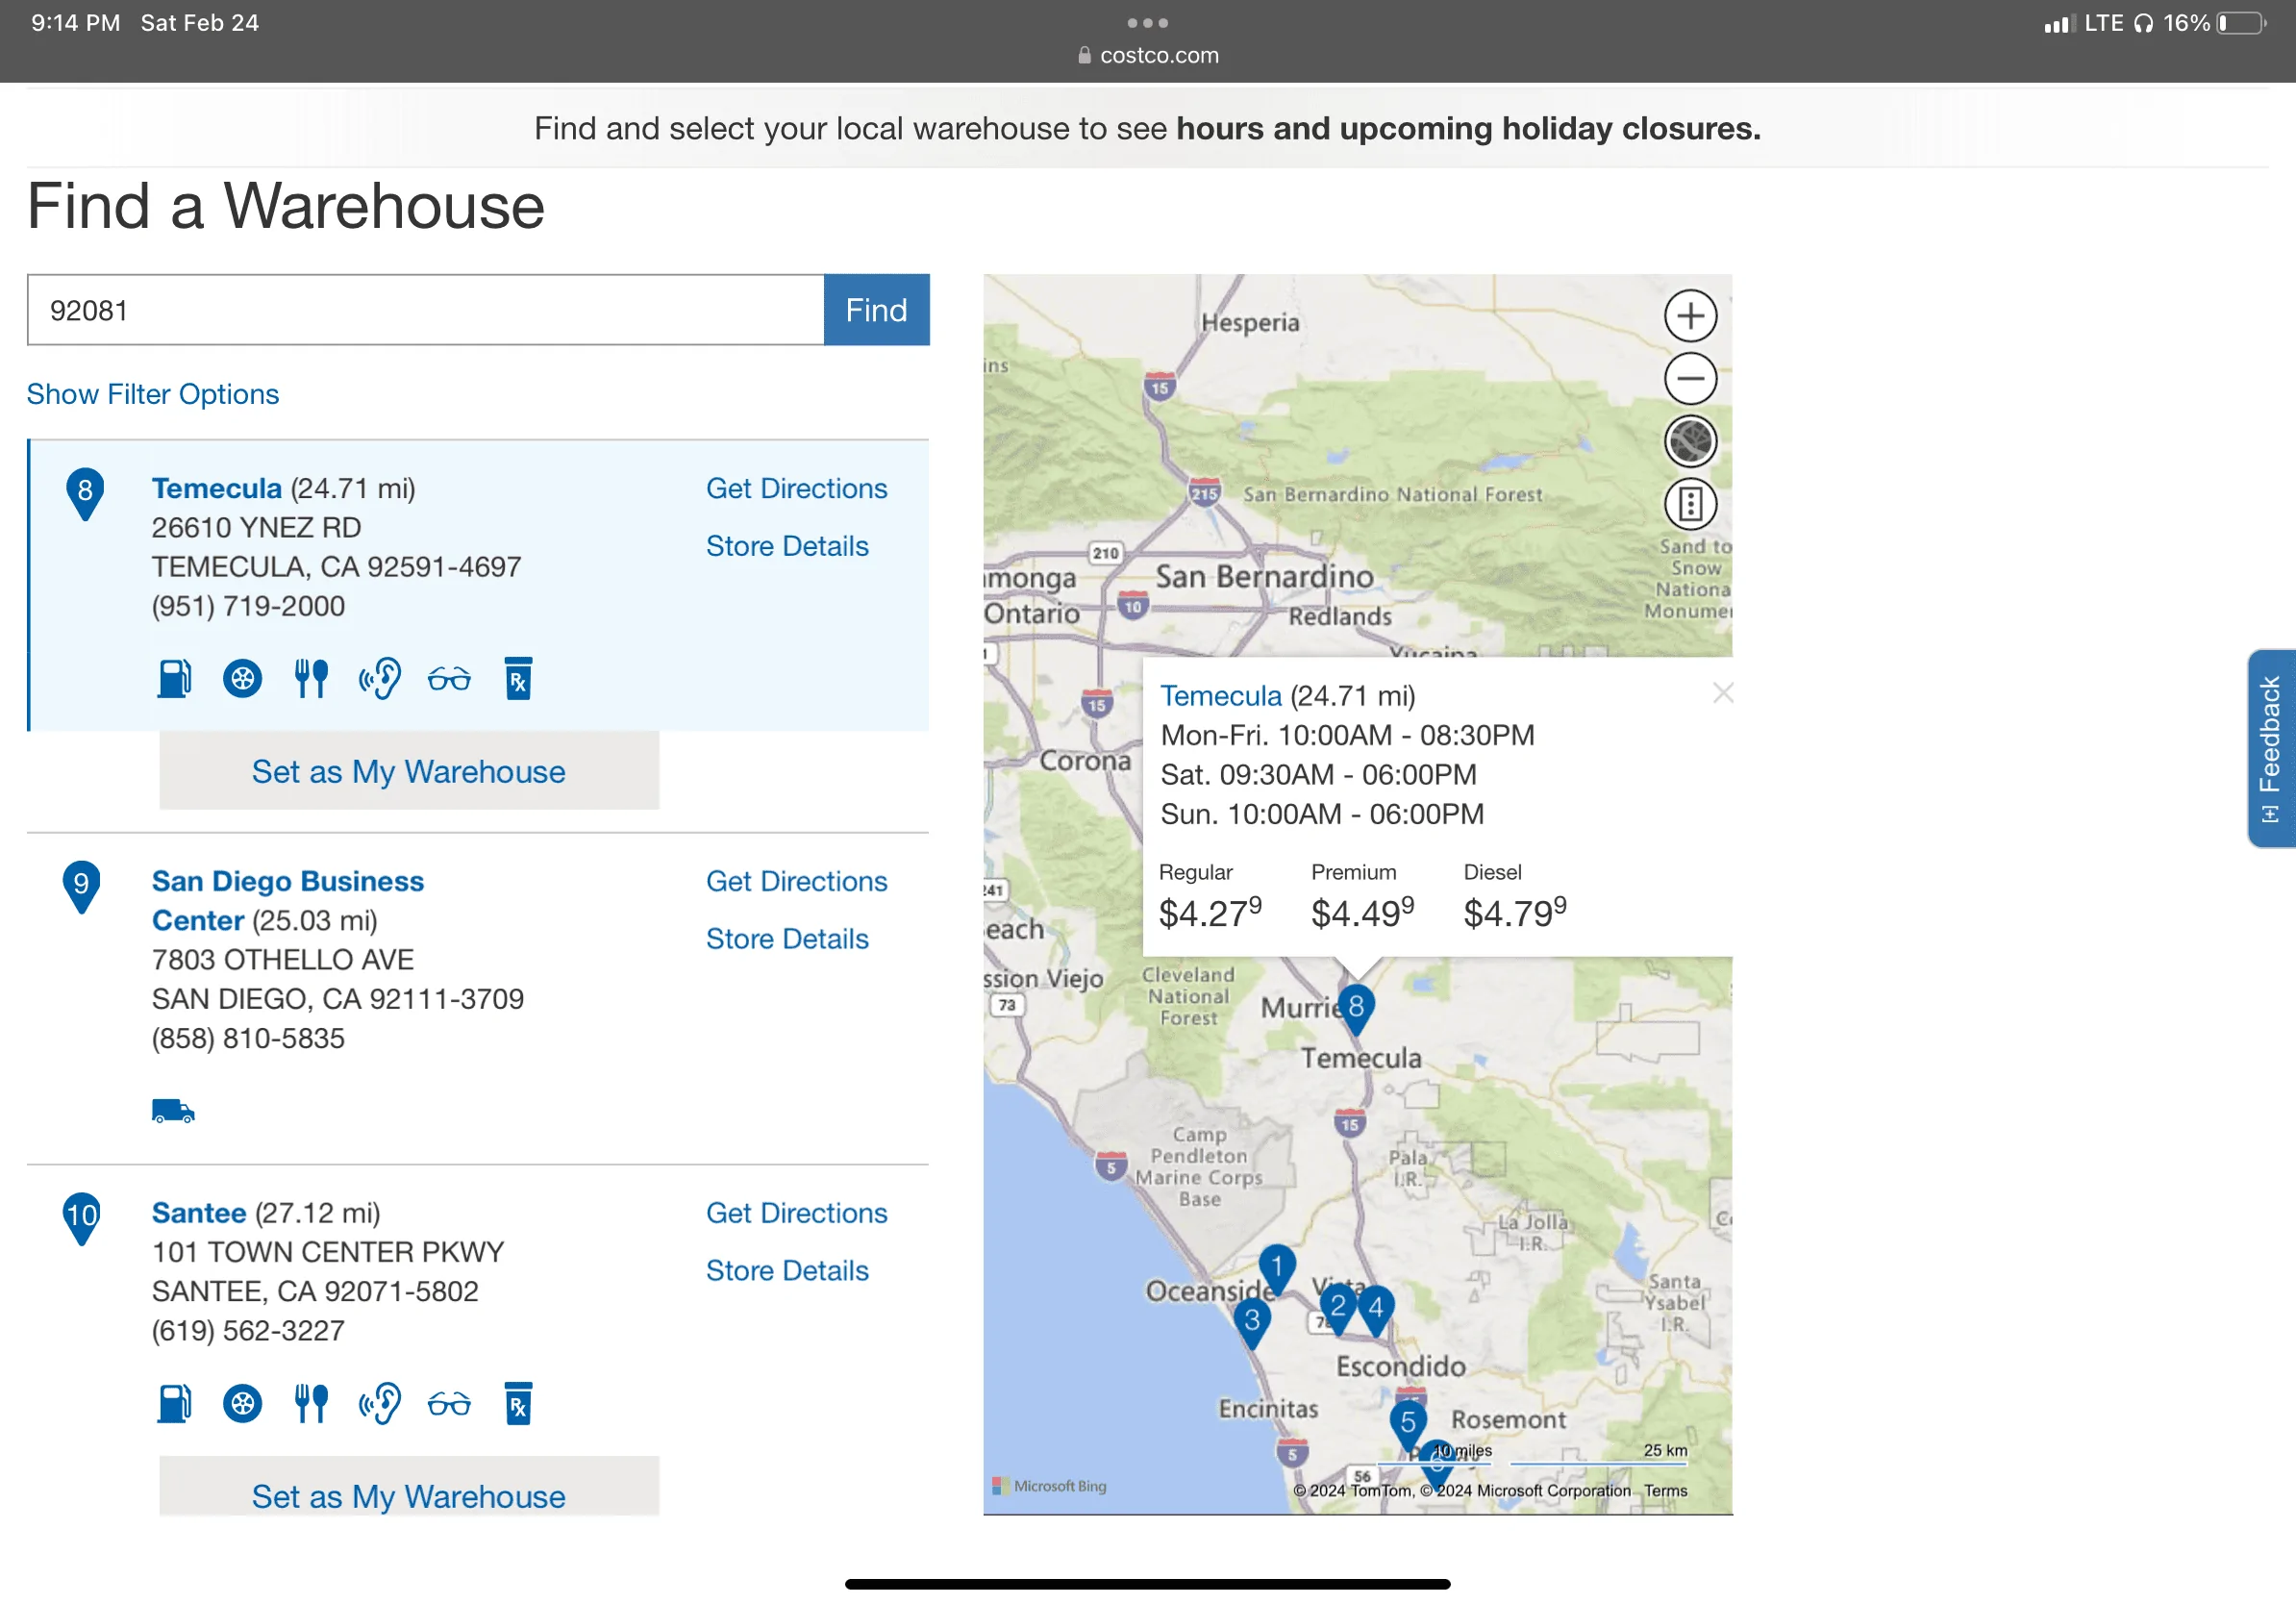
Task: Get Directions to the Santee warehouse
Action: [796, 1213]
